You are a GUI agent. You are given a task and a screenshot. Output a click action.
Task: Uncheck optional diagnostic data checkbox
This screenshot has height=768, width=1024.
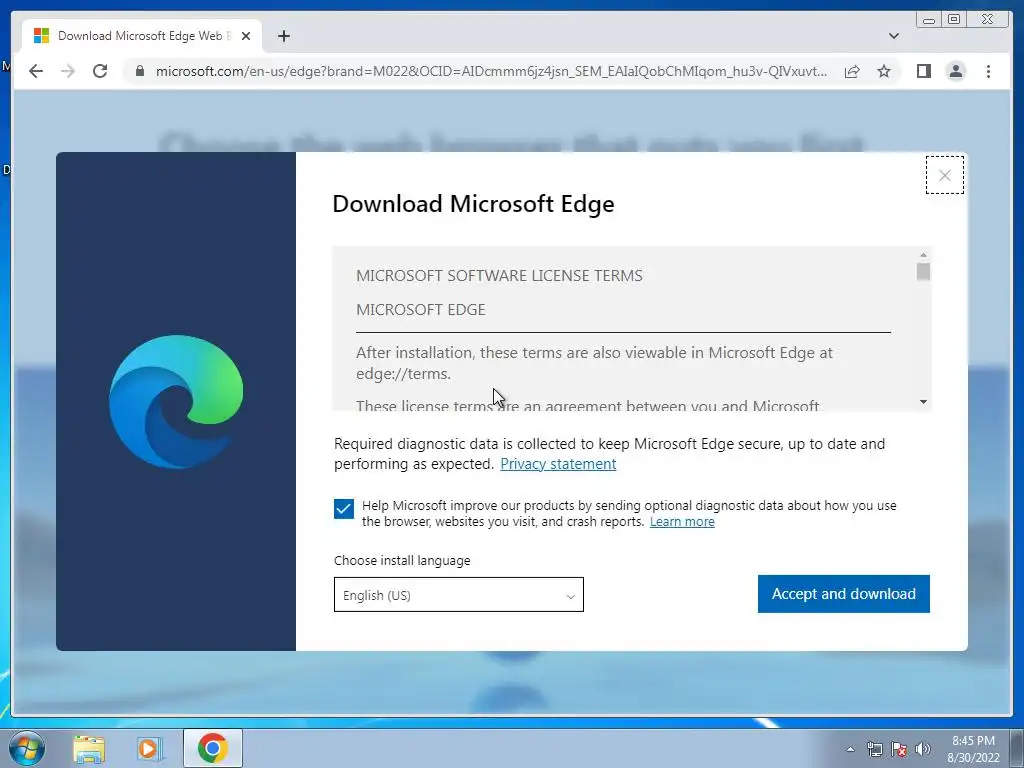344,509
